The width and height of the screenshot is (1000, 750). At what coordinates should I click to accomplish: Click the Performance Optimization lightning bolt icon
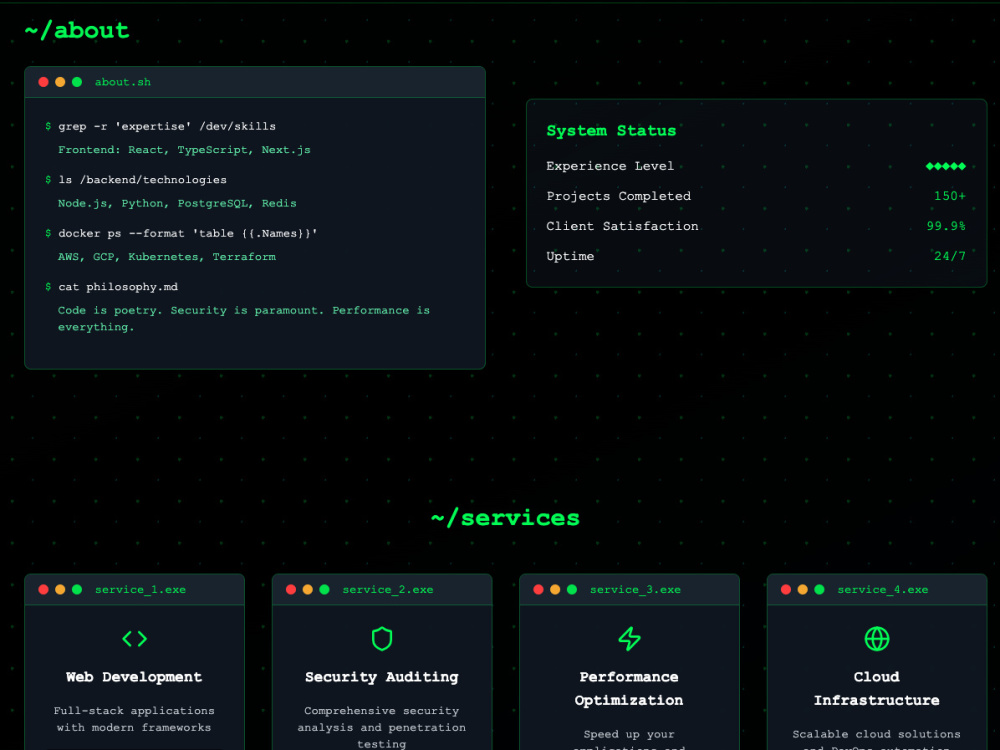[x=629, y=638]
